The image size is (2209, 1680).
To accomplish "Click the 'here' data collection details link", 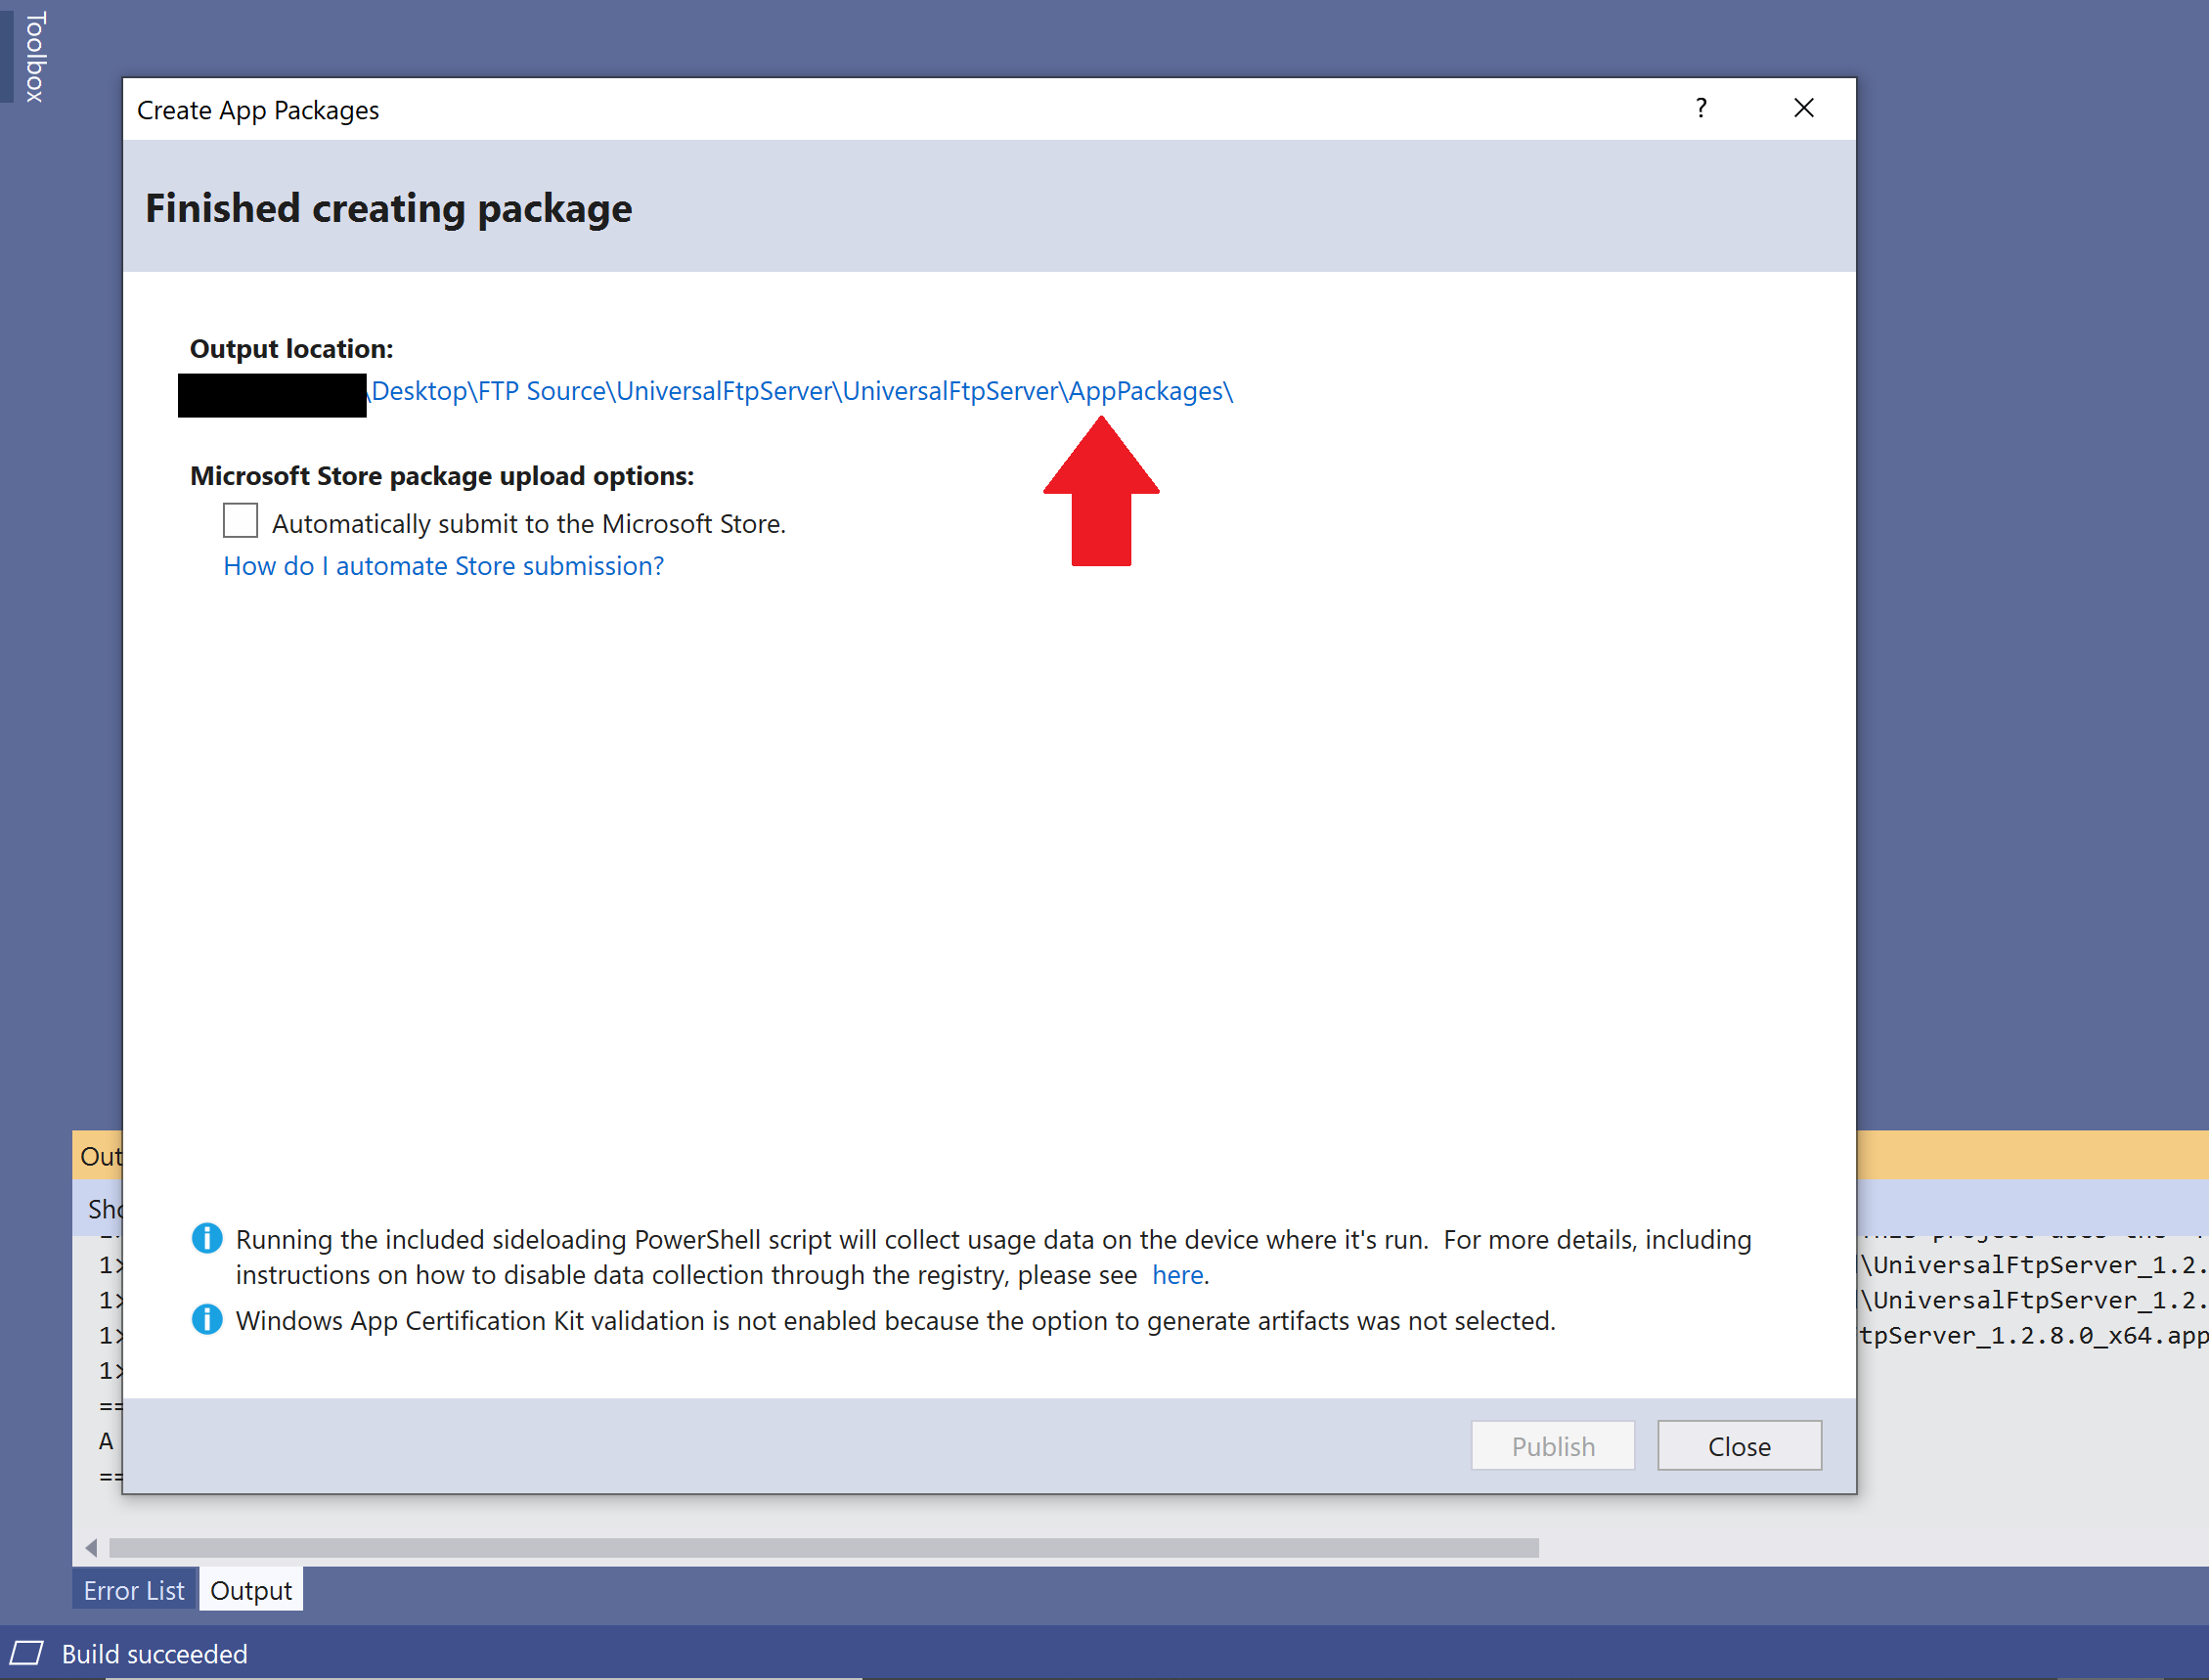I will pos(1177,1275).
